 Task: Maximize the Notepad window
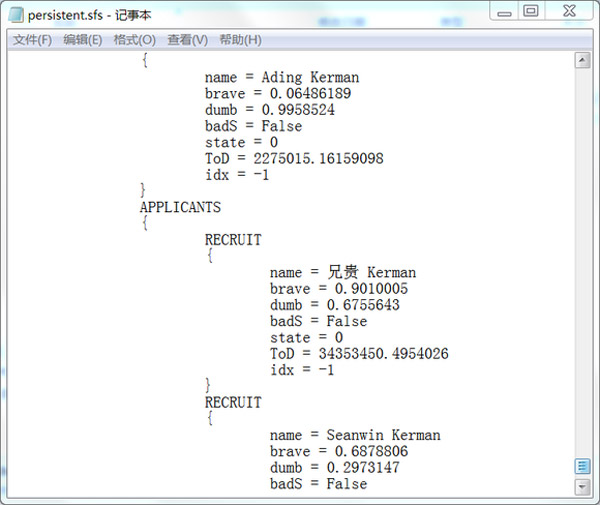pyautogui.click(x=531, y=11)
